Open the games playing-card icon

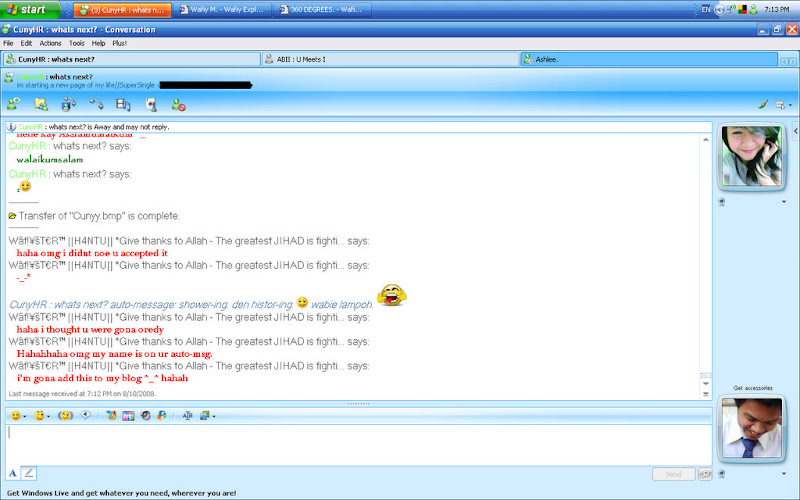point(151,105)
